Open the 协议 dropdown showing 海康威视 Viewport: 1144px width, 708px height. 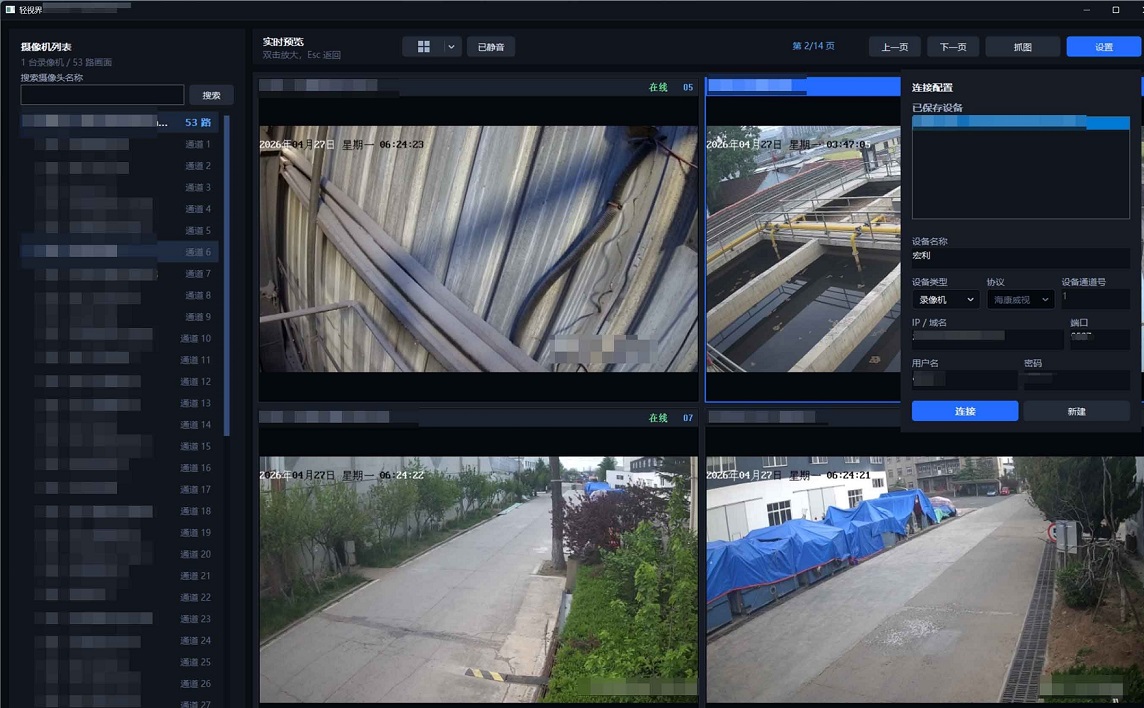[x=1021, y=299]
